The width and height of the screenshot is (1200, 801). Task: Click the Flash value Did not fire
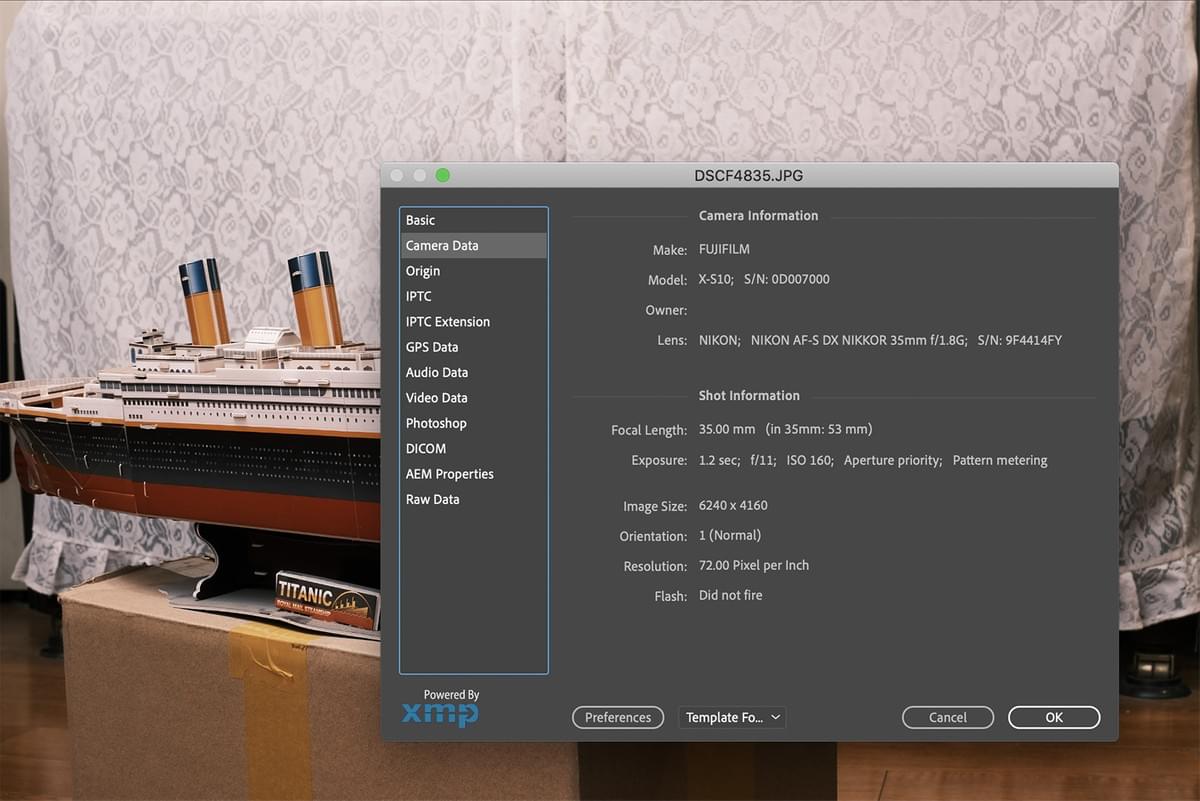pyautogui.click(x=731, y=595)
